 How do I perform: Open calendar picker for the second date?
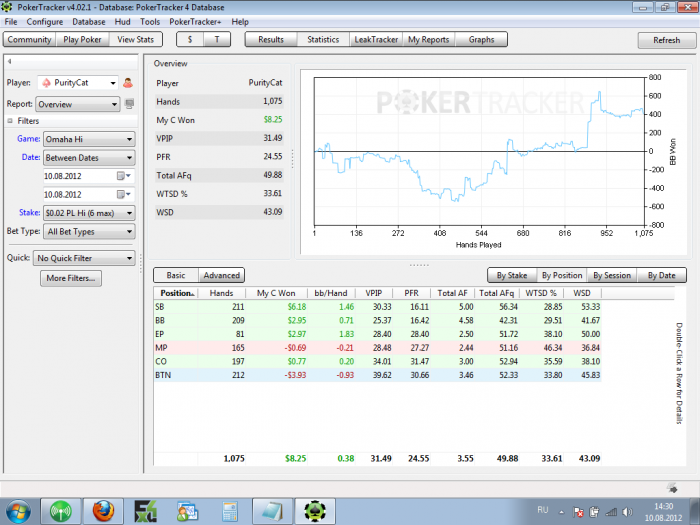124,194
